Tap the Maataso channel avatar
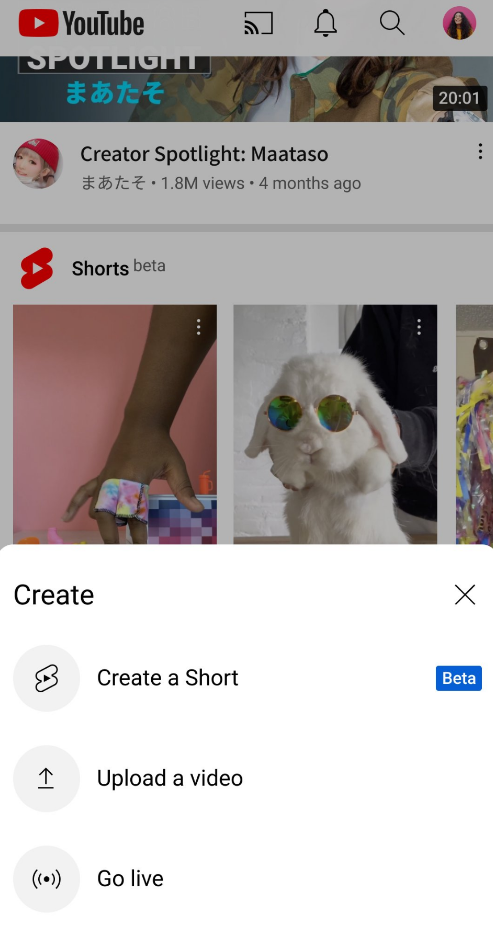Viewport: 493px width, 935px height. [38, 164]
